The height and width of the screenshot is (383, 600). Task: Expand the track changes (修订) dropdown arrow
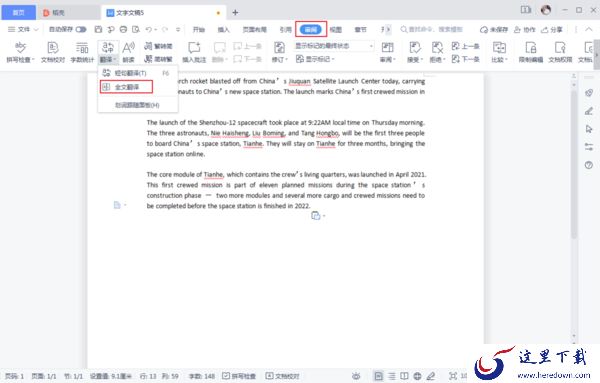click(286, 60)
